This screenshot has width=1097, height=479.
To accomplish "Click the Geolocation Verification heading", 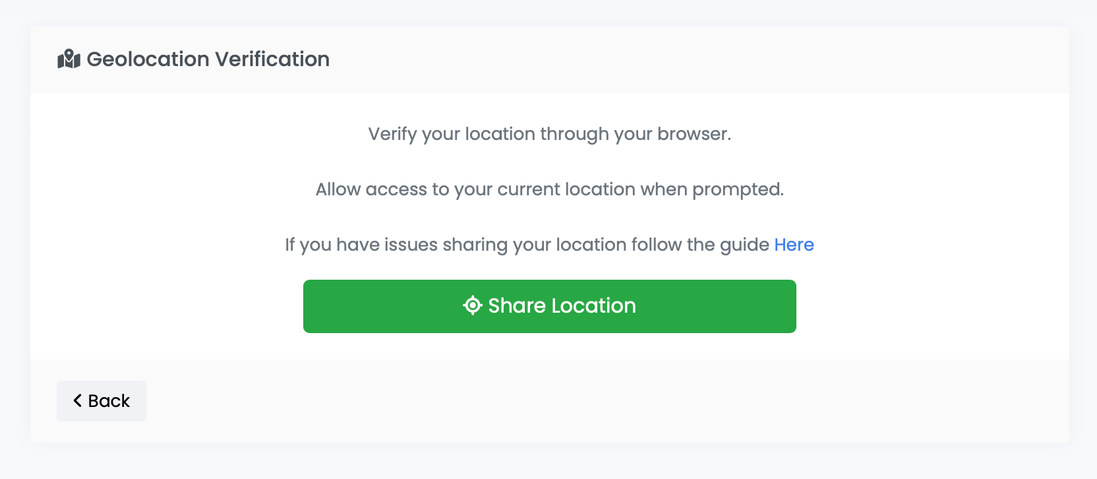I will (208, 60).
